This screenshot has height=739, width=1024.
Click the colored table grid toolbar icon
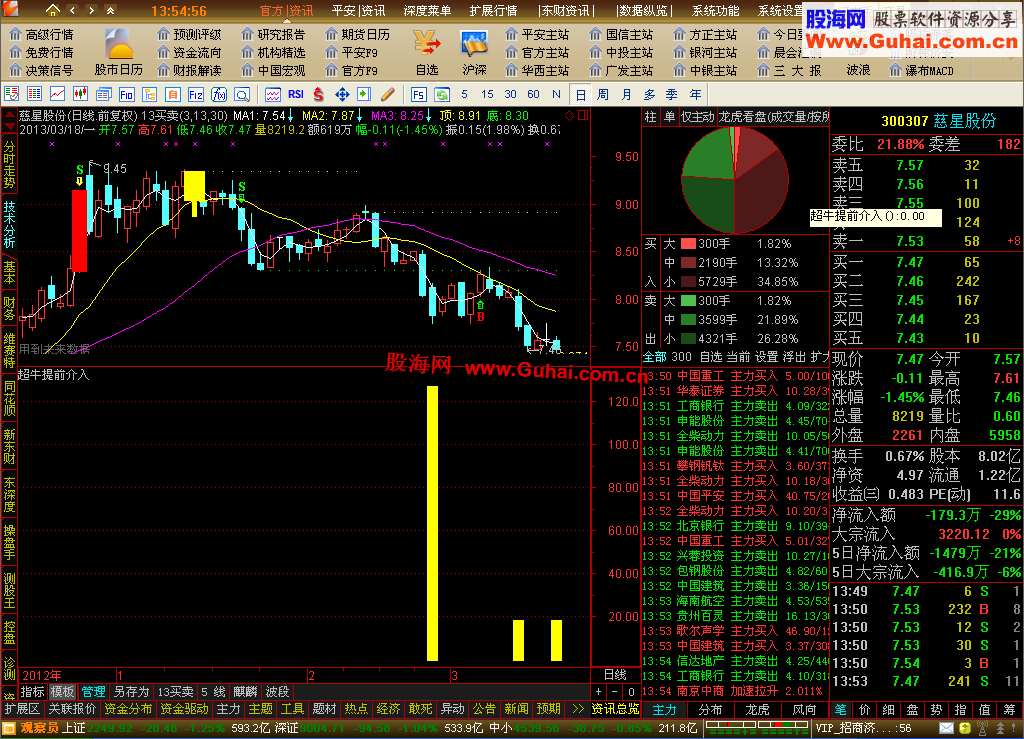(x=35, y=95)
